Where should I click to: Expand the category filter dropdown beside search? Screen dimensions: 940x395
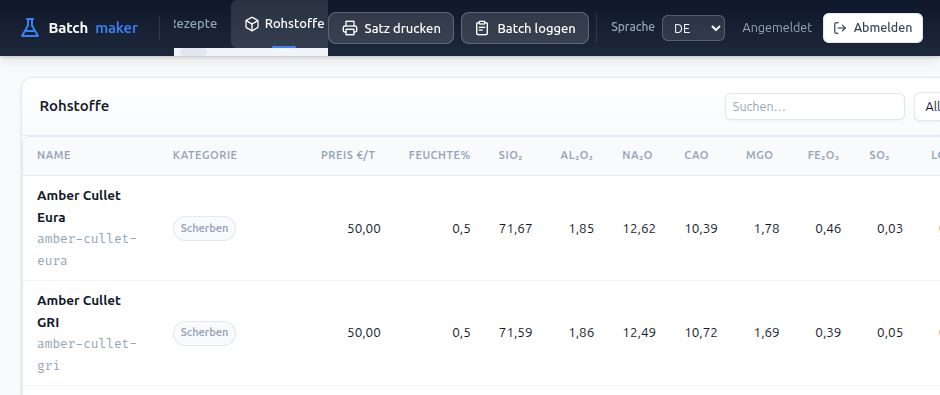tap(927, 107)
